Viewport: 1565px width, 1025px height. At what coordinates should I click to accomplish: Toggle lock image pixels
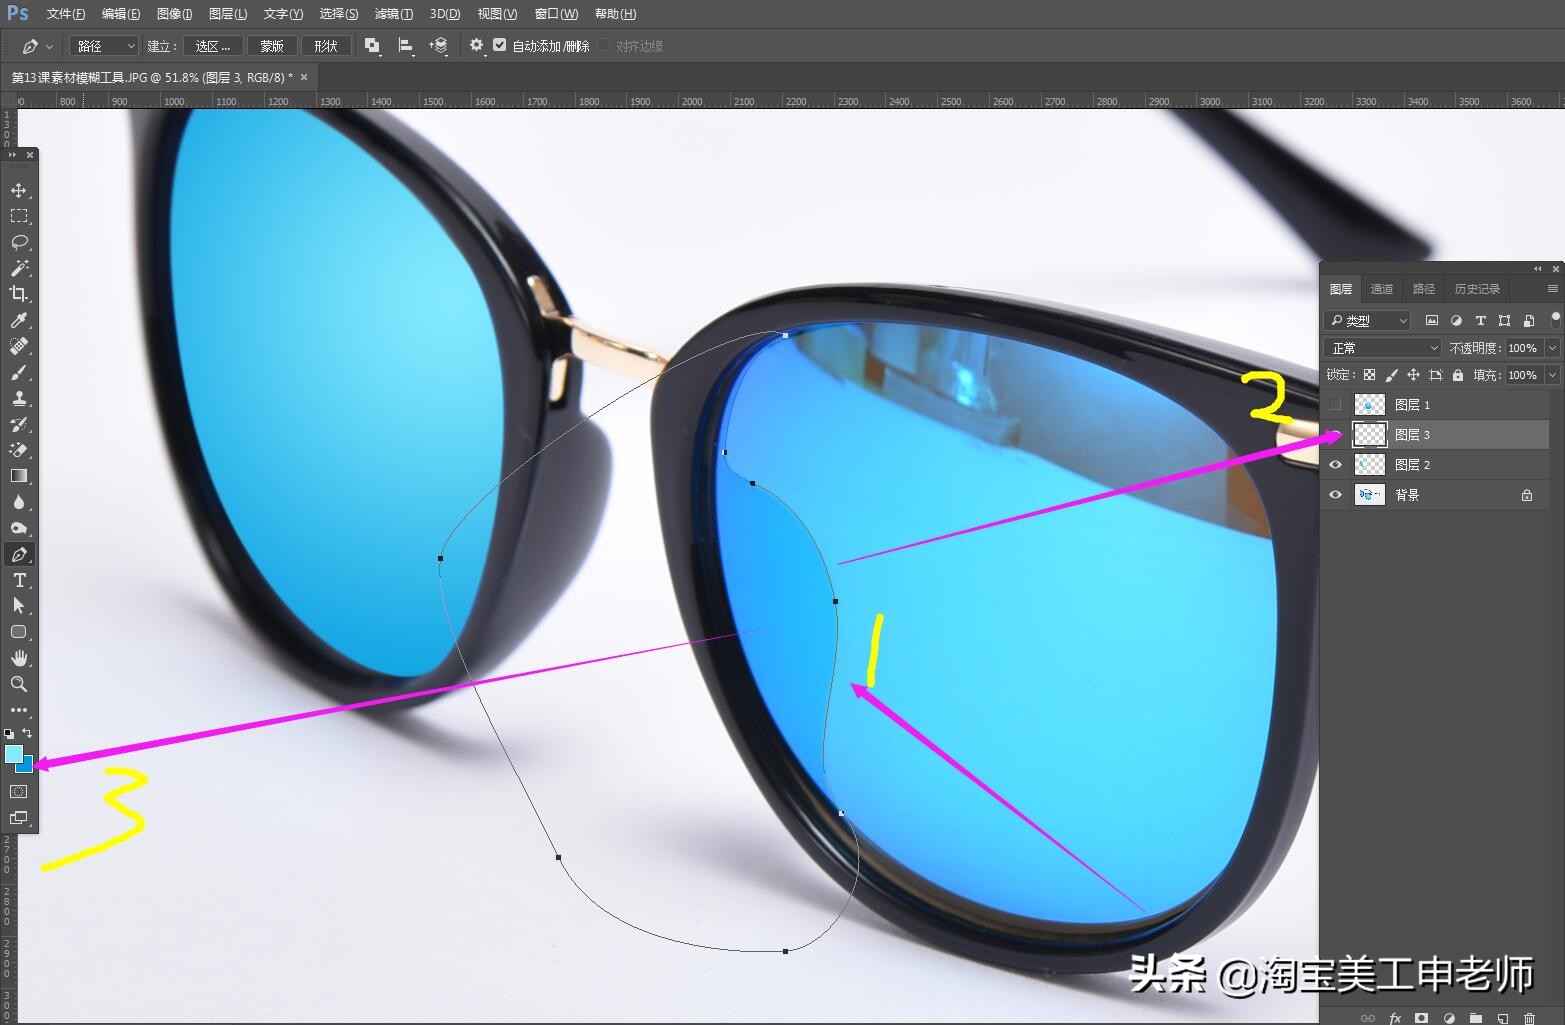coord(1391,375)
